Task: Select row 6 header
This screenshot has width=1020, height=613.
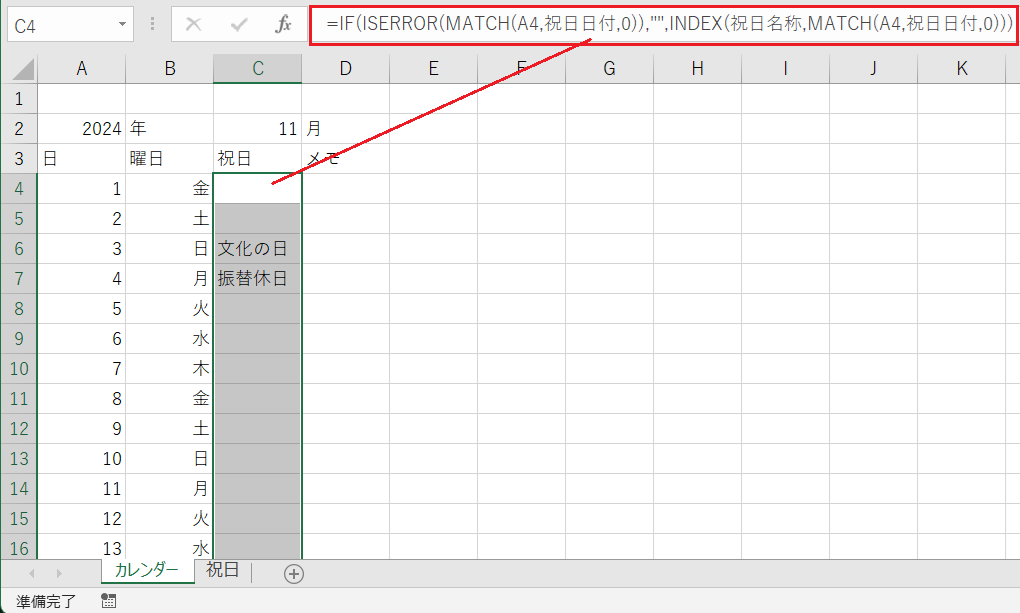Action: pyautogui.click(x=18, y=248)
